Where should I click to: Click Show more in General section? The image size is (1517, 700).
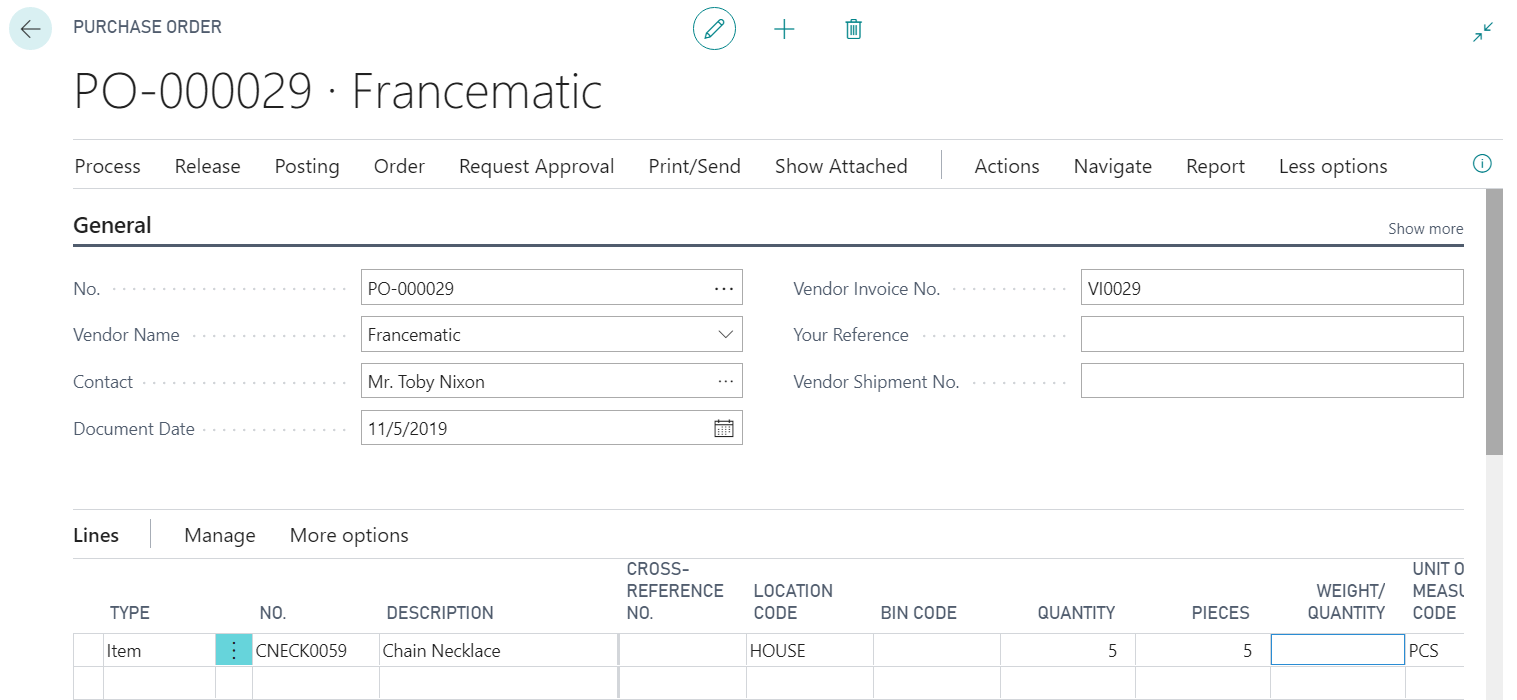pyautogui.click(x=1425, y=229)
